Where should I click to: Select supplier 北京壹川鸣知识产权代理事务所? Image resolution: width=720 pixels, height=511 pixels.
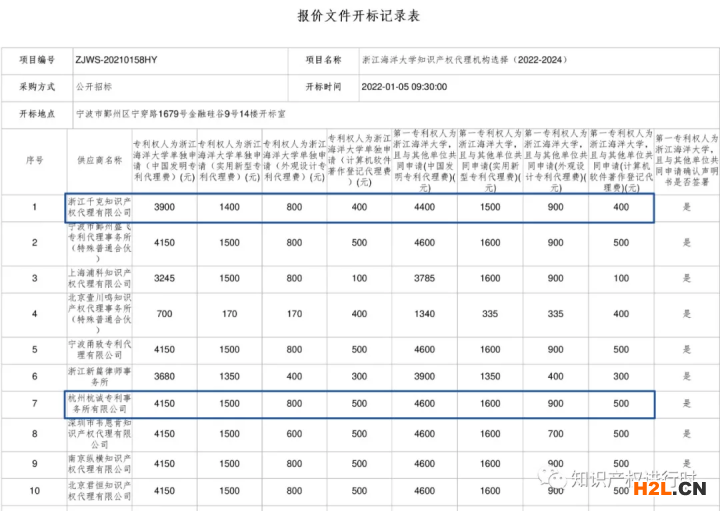pyautogui.click(x=100, y=314)
